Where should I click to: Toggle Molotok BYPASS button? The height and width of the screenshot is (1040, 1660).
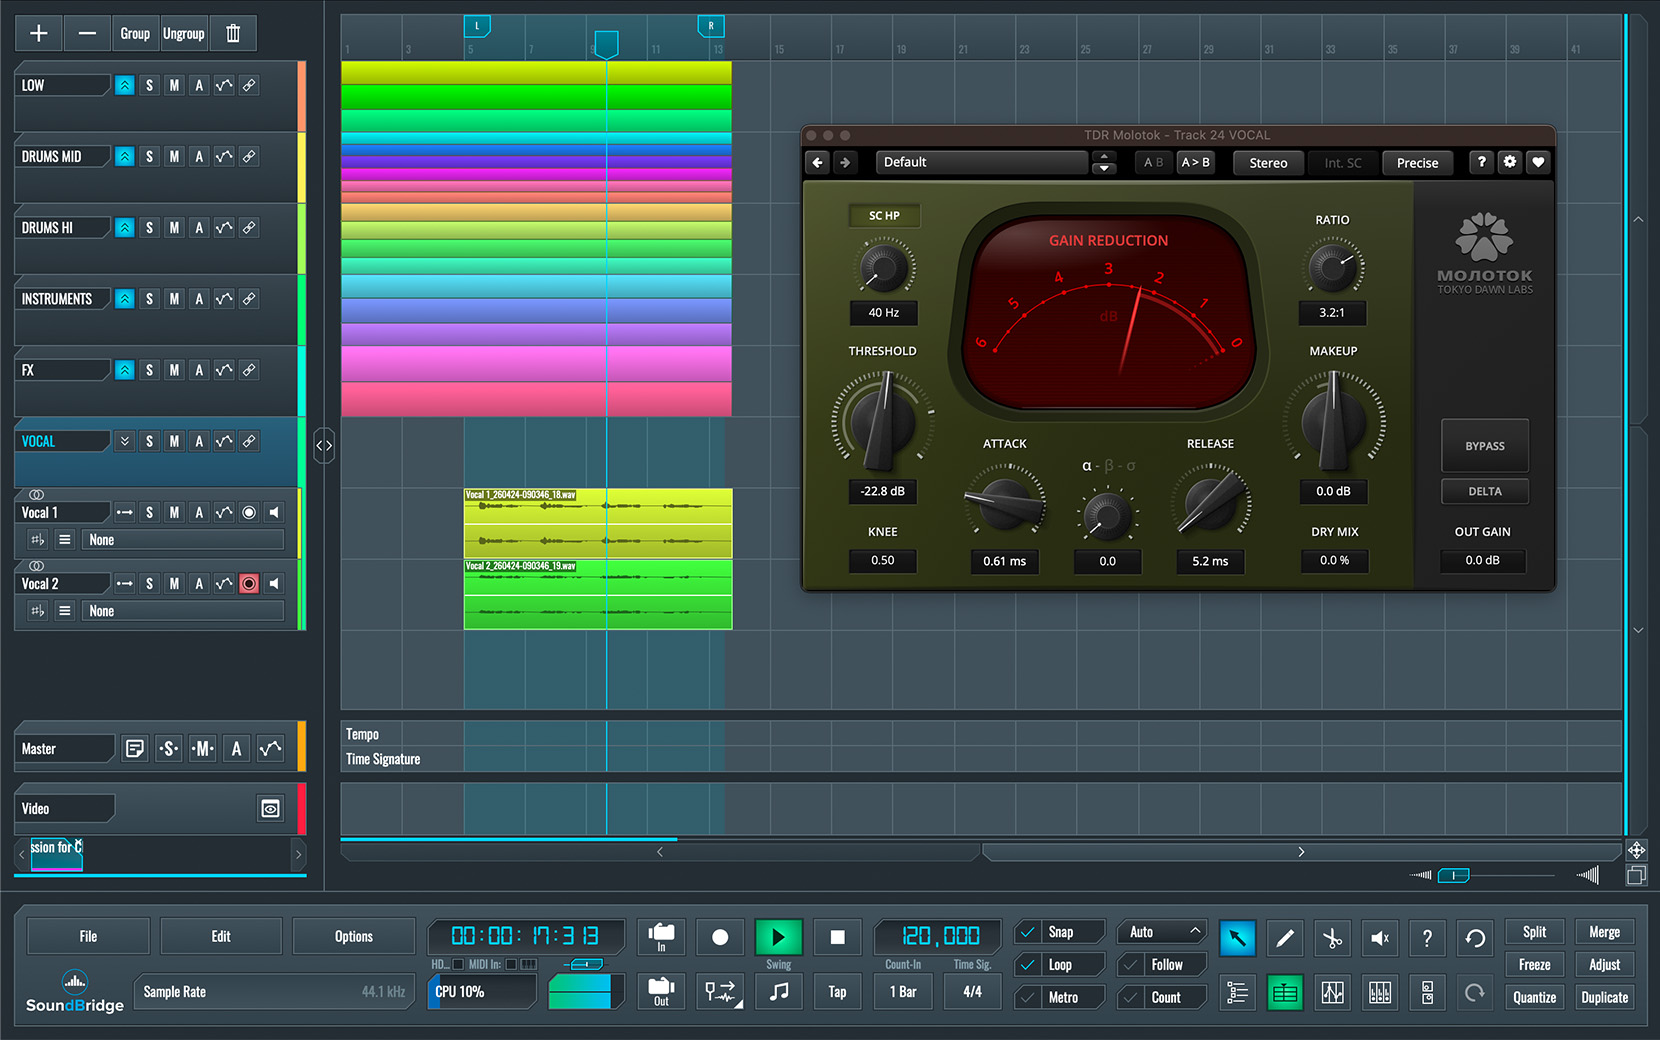[x=1484, y=446]
